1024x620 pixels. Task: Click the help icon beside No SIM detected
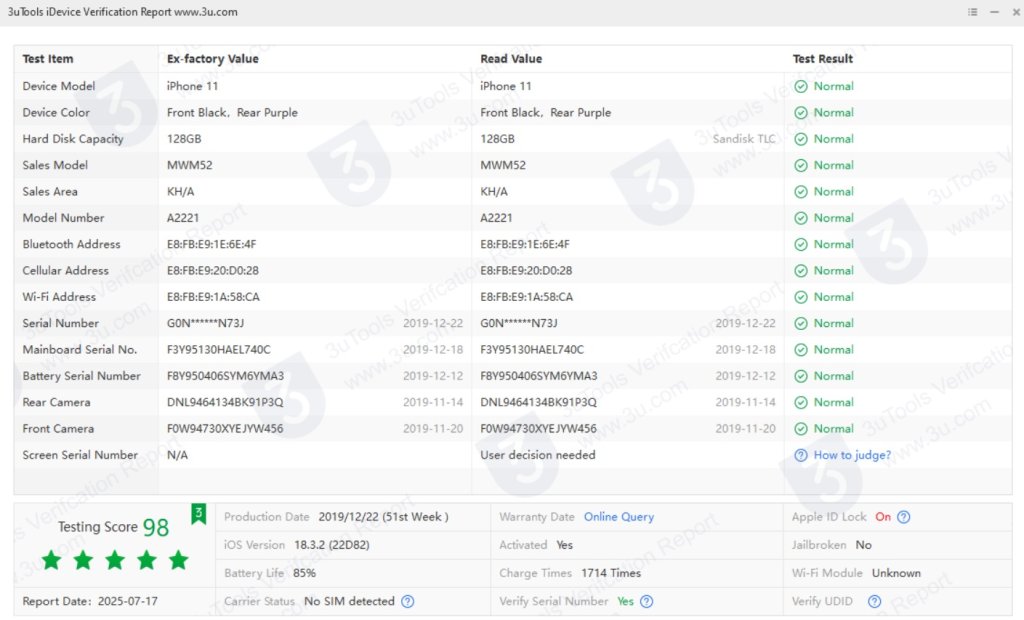pos(408,601)
